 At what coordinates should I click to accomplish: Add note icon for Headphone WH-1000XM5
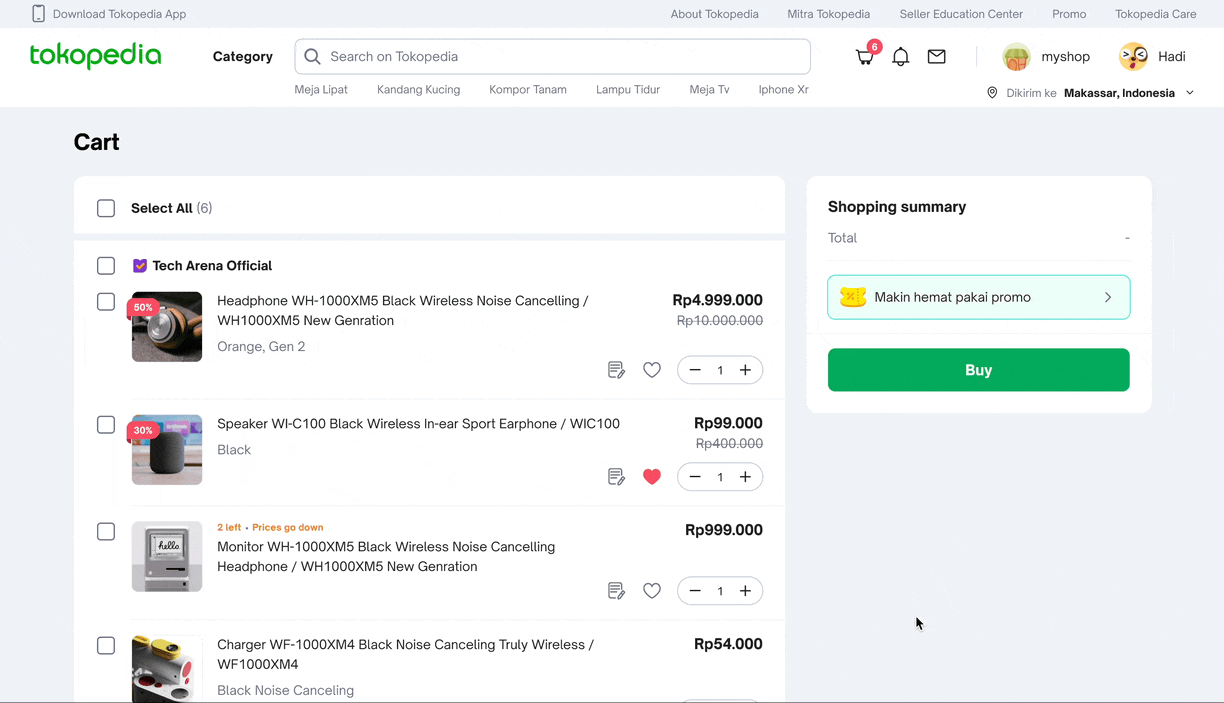click(x=617, y=370)
